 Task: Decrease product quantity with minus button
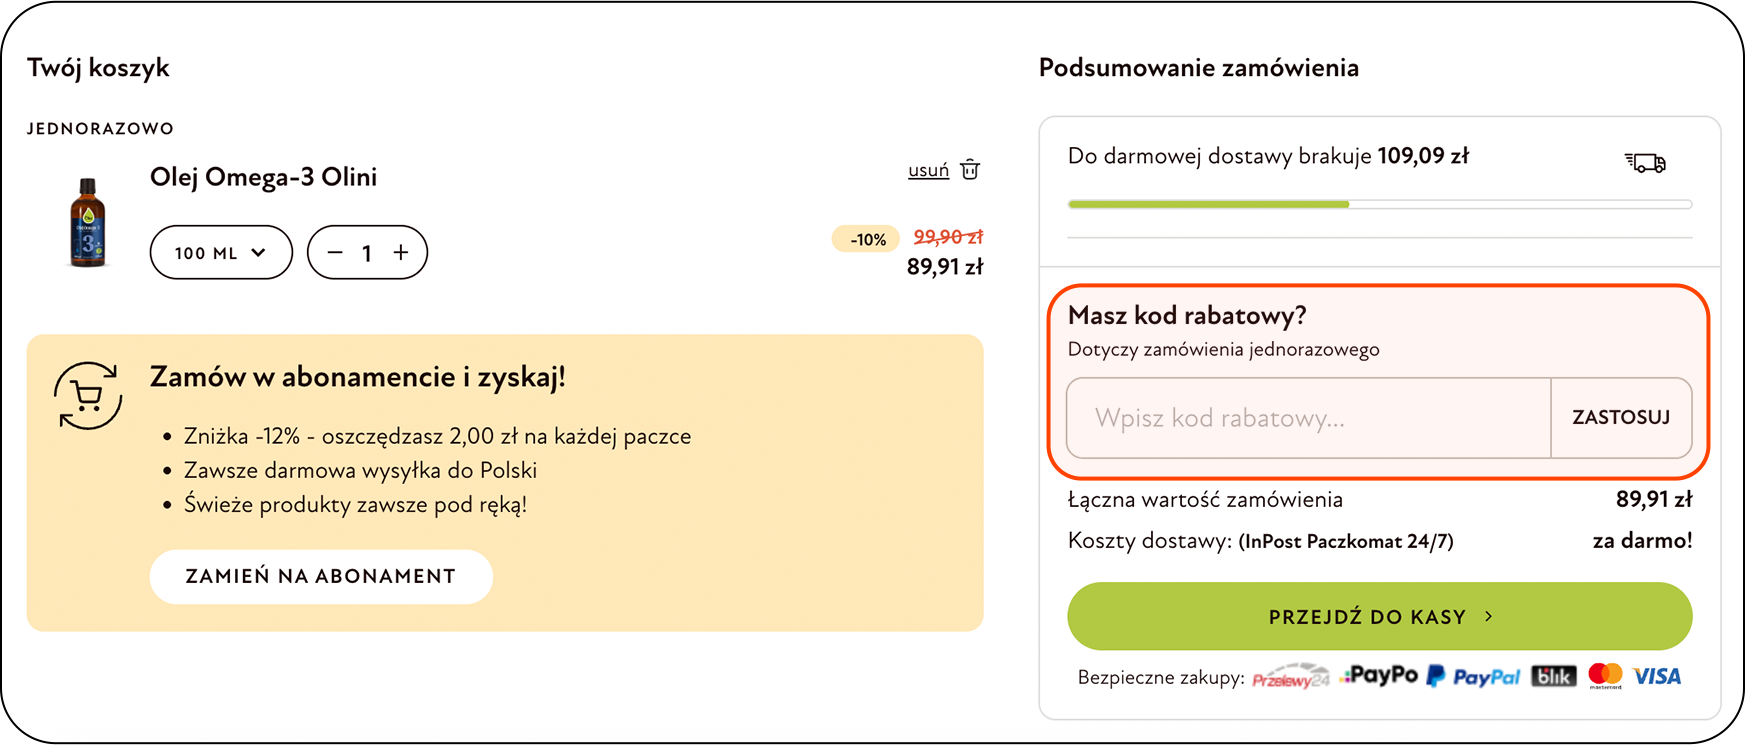335,253
